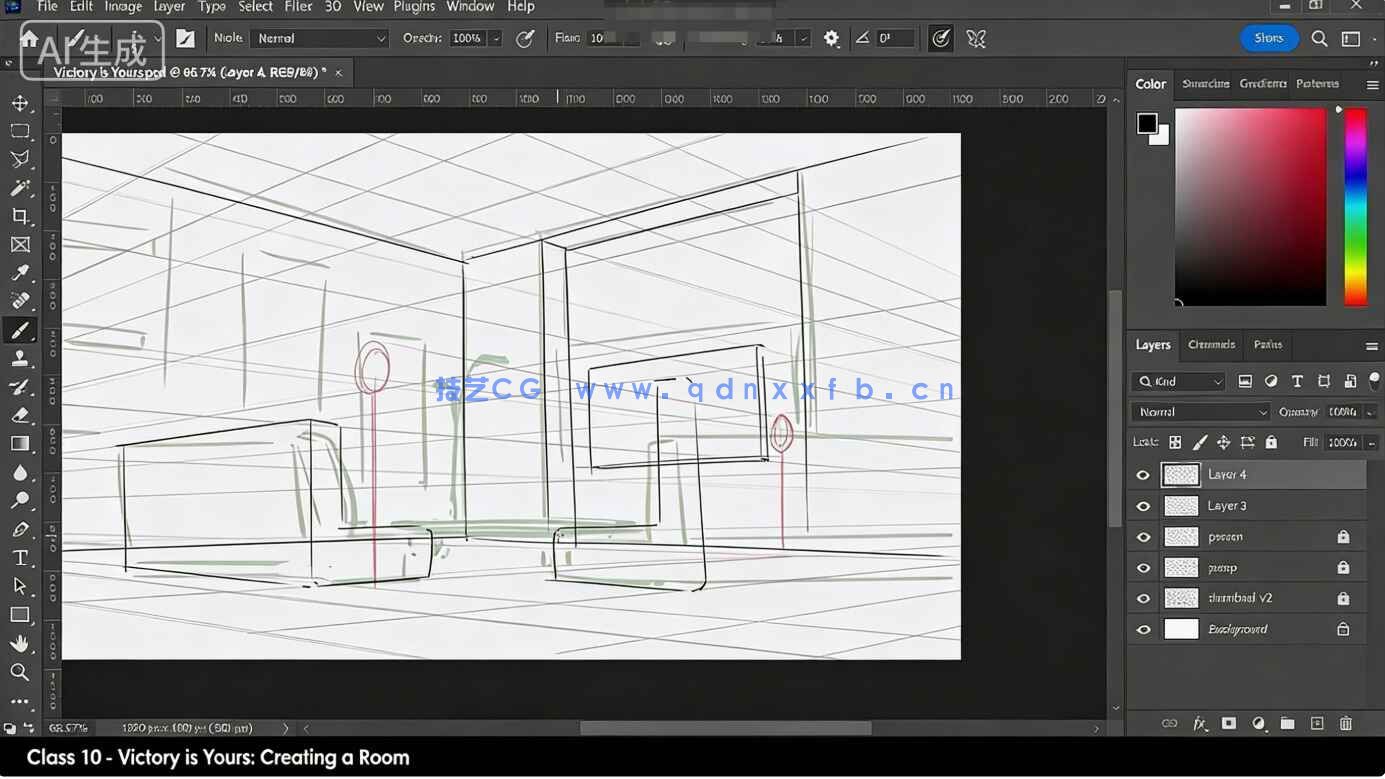
Task: Click the delete layer trash icon
Action: [1346, 724]
